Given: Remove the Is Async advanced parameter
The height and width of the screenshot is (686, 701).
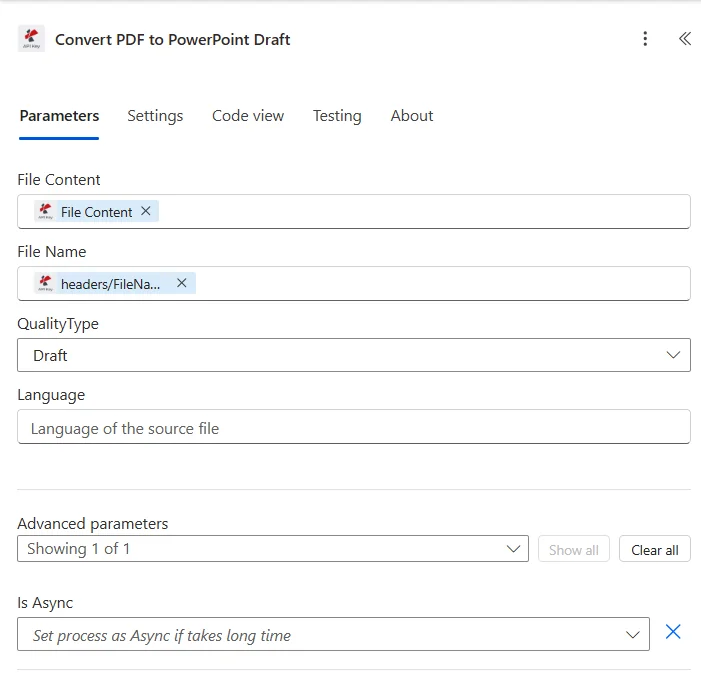Looking at the screenshot, I should pyautogui.click(x=673, y=632).
